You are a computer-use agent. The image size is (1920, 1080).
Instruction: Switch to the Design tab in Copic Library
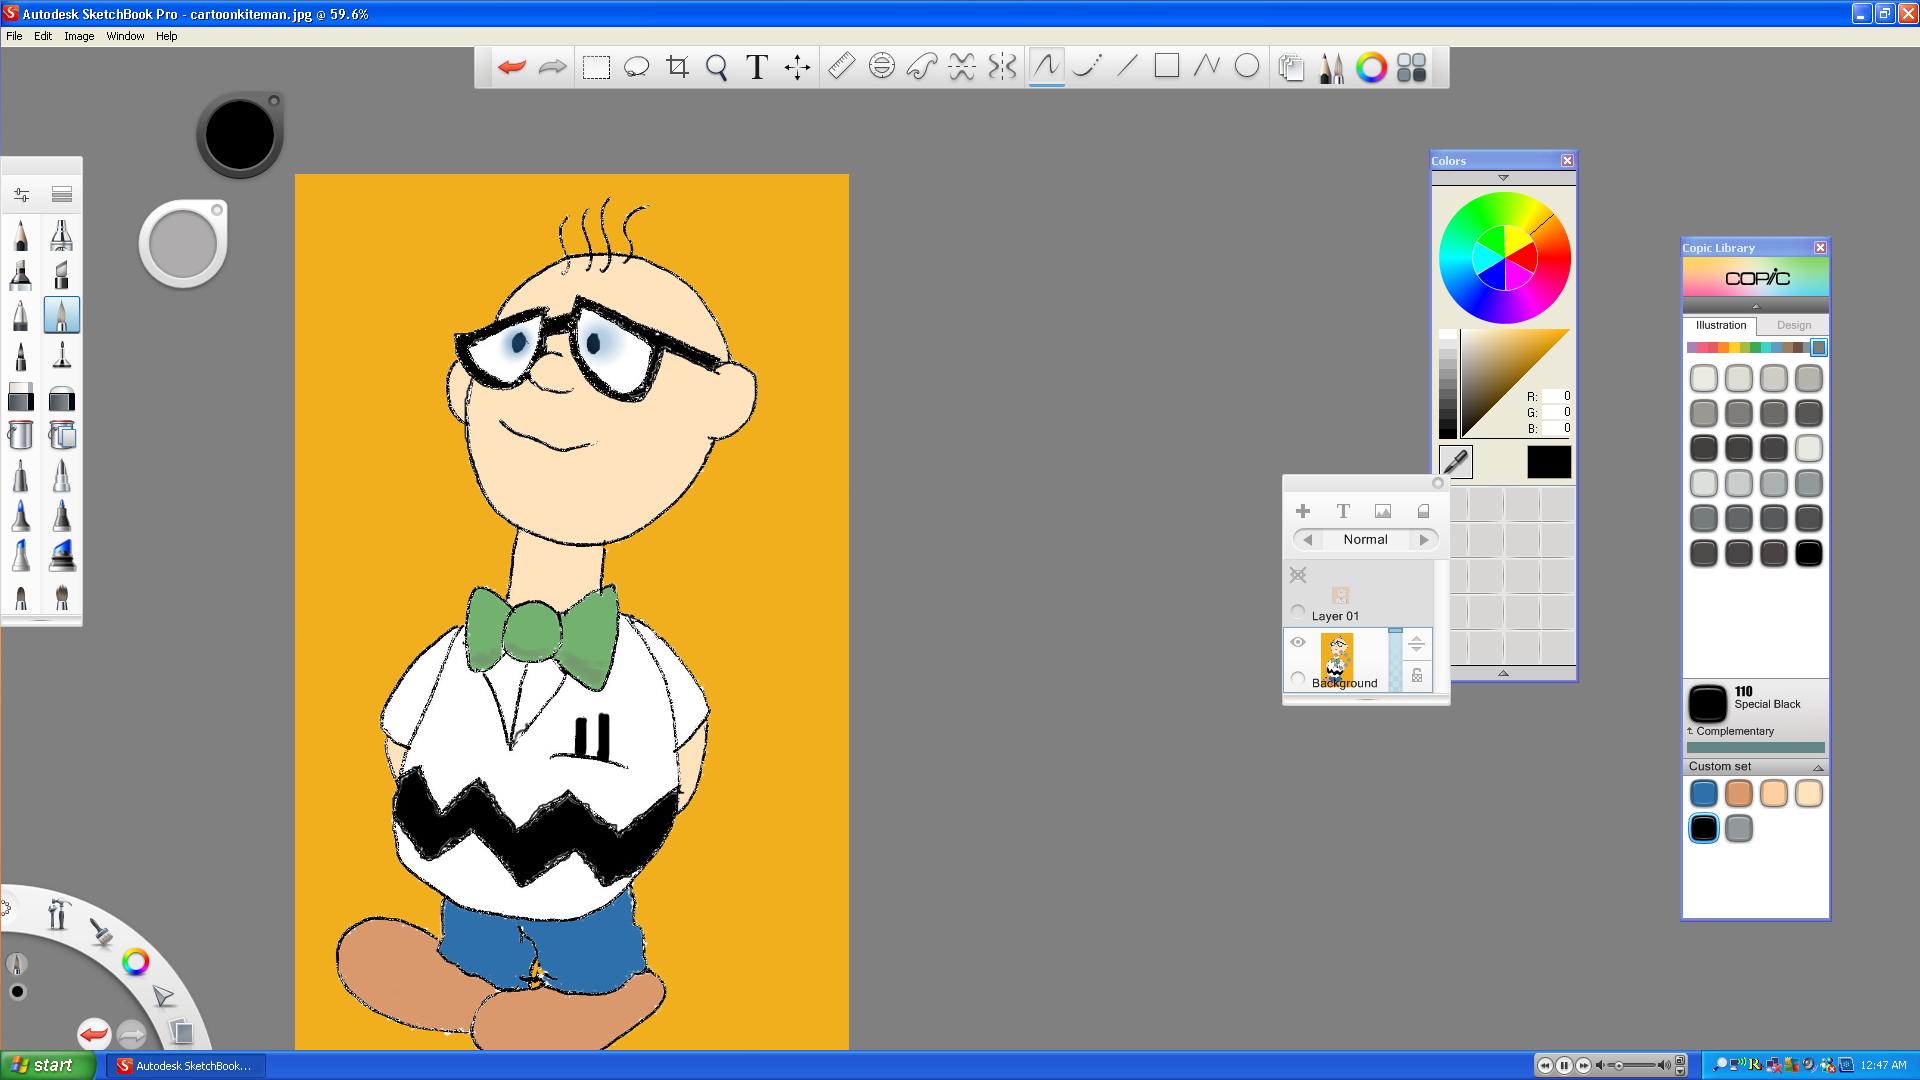pyautogui.click(x=1793, y=325)
